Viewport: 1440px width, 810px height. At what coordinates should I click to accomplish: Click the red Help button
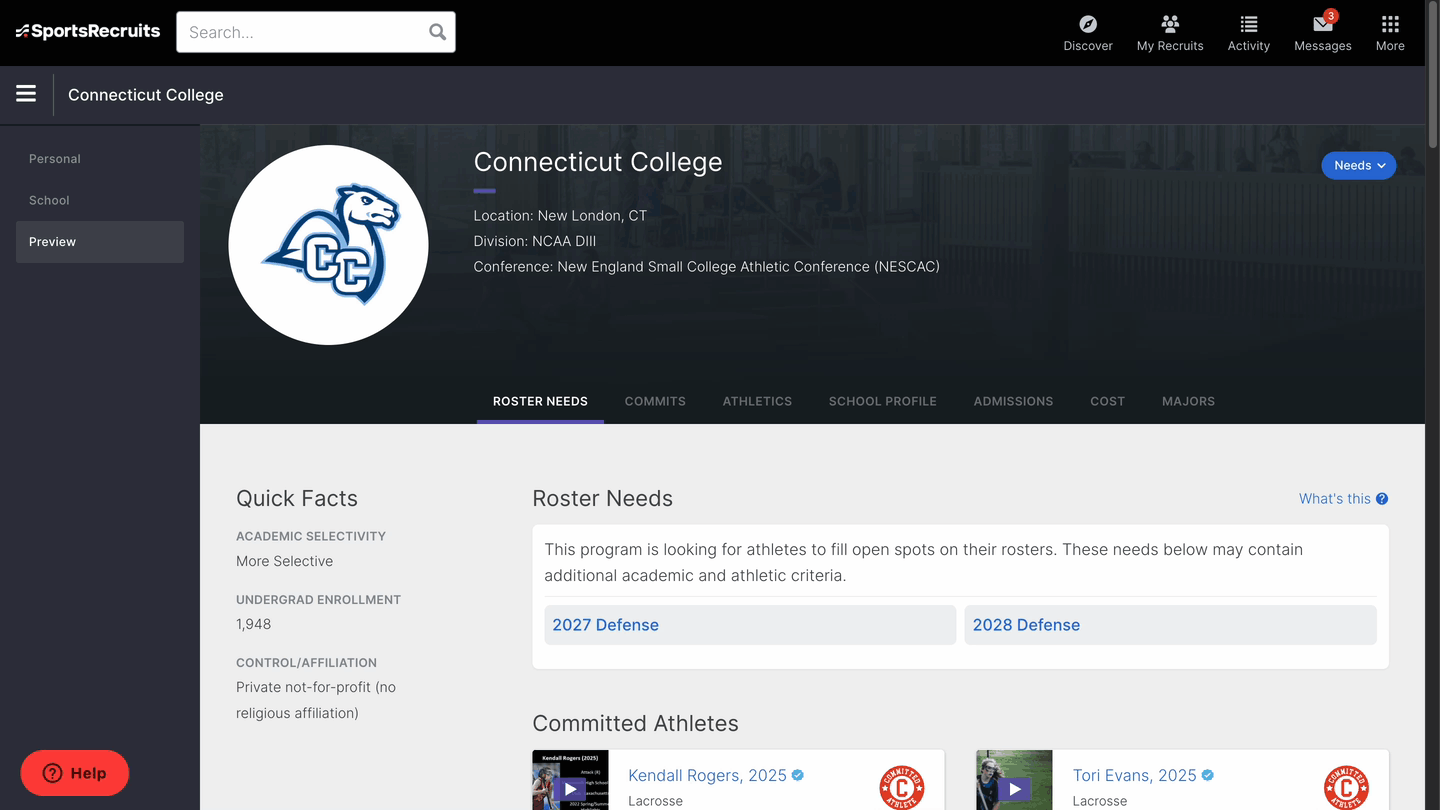[75, 773]
